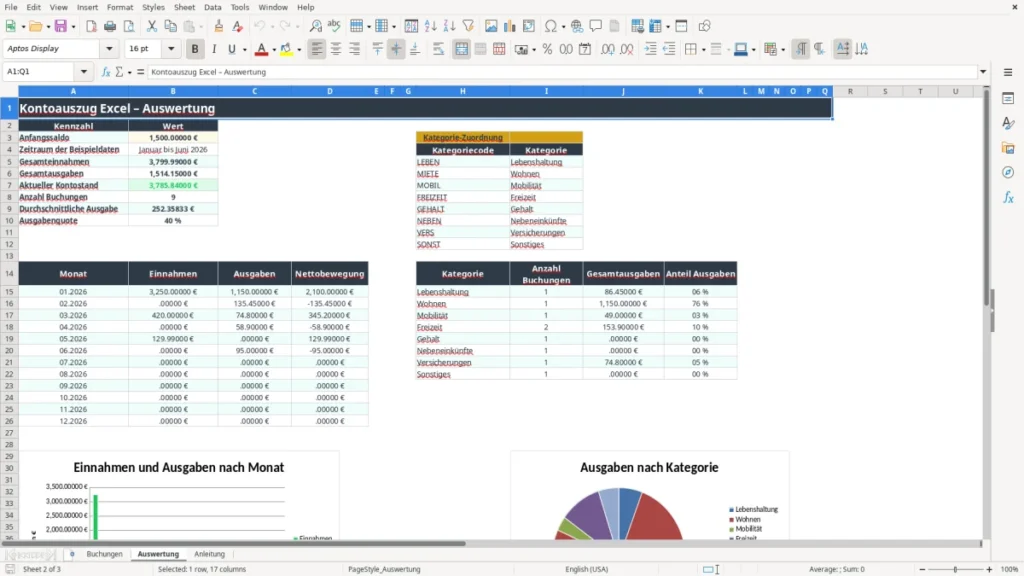Apply AutoFilter to the data
Viewport: 1024px width, 576px height.
point(468,26)
